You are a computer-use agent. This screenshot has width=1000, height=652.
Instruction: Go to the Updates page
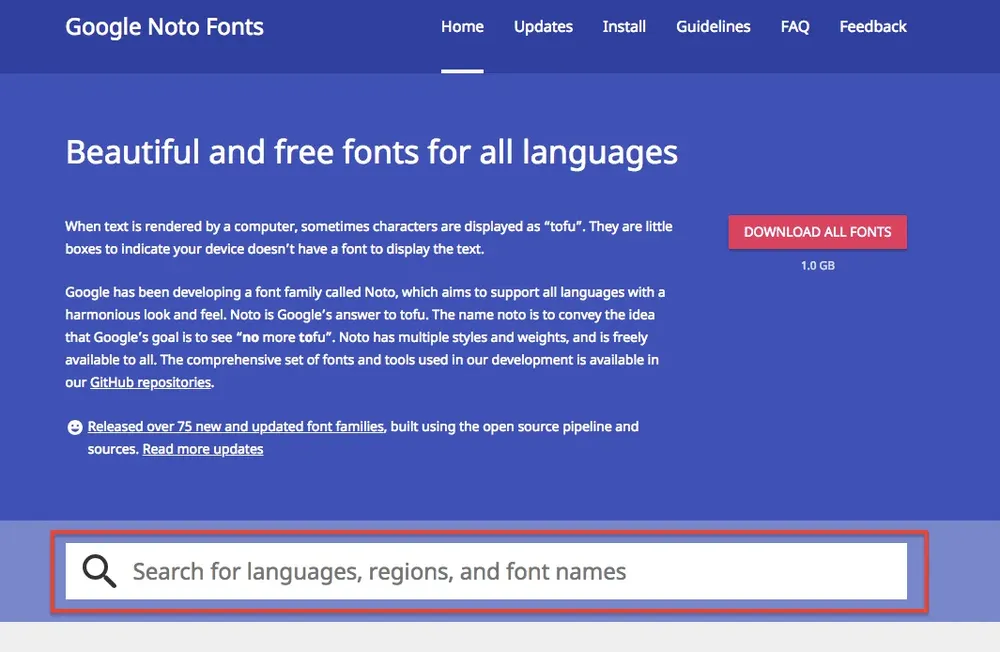(543, 27)
